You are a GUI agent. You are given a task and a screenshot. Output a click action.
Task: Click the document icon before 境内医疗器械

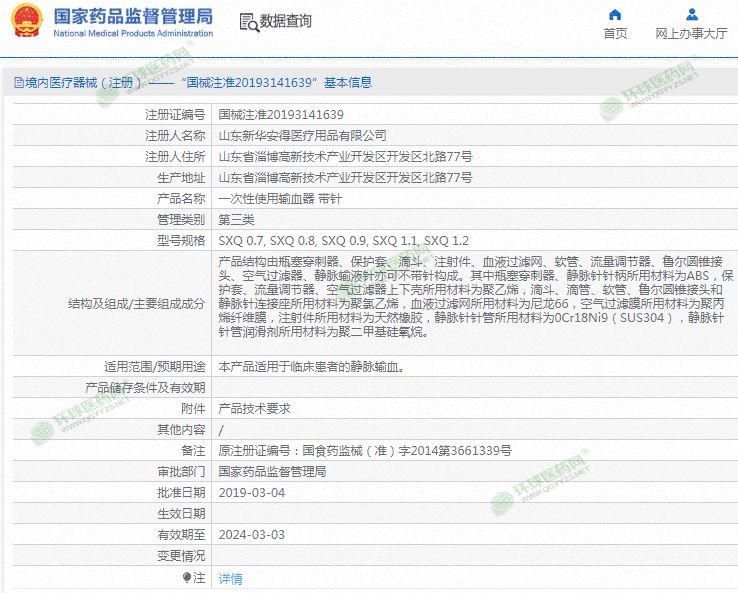[19, 82]
